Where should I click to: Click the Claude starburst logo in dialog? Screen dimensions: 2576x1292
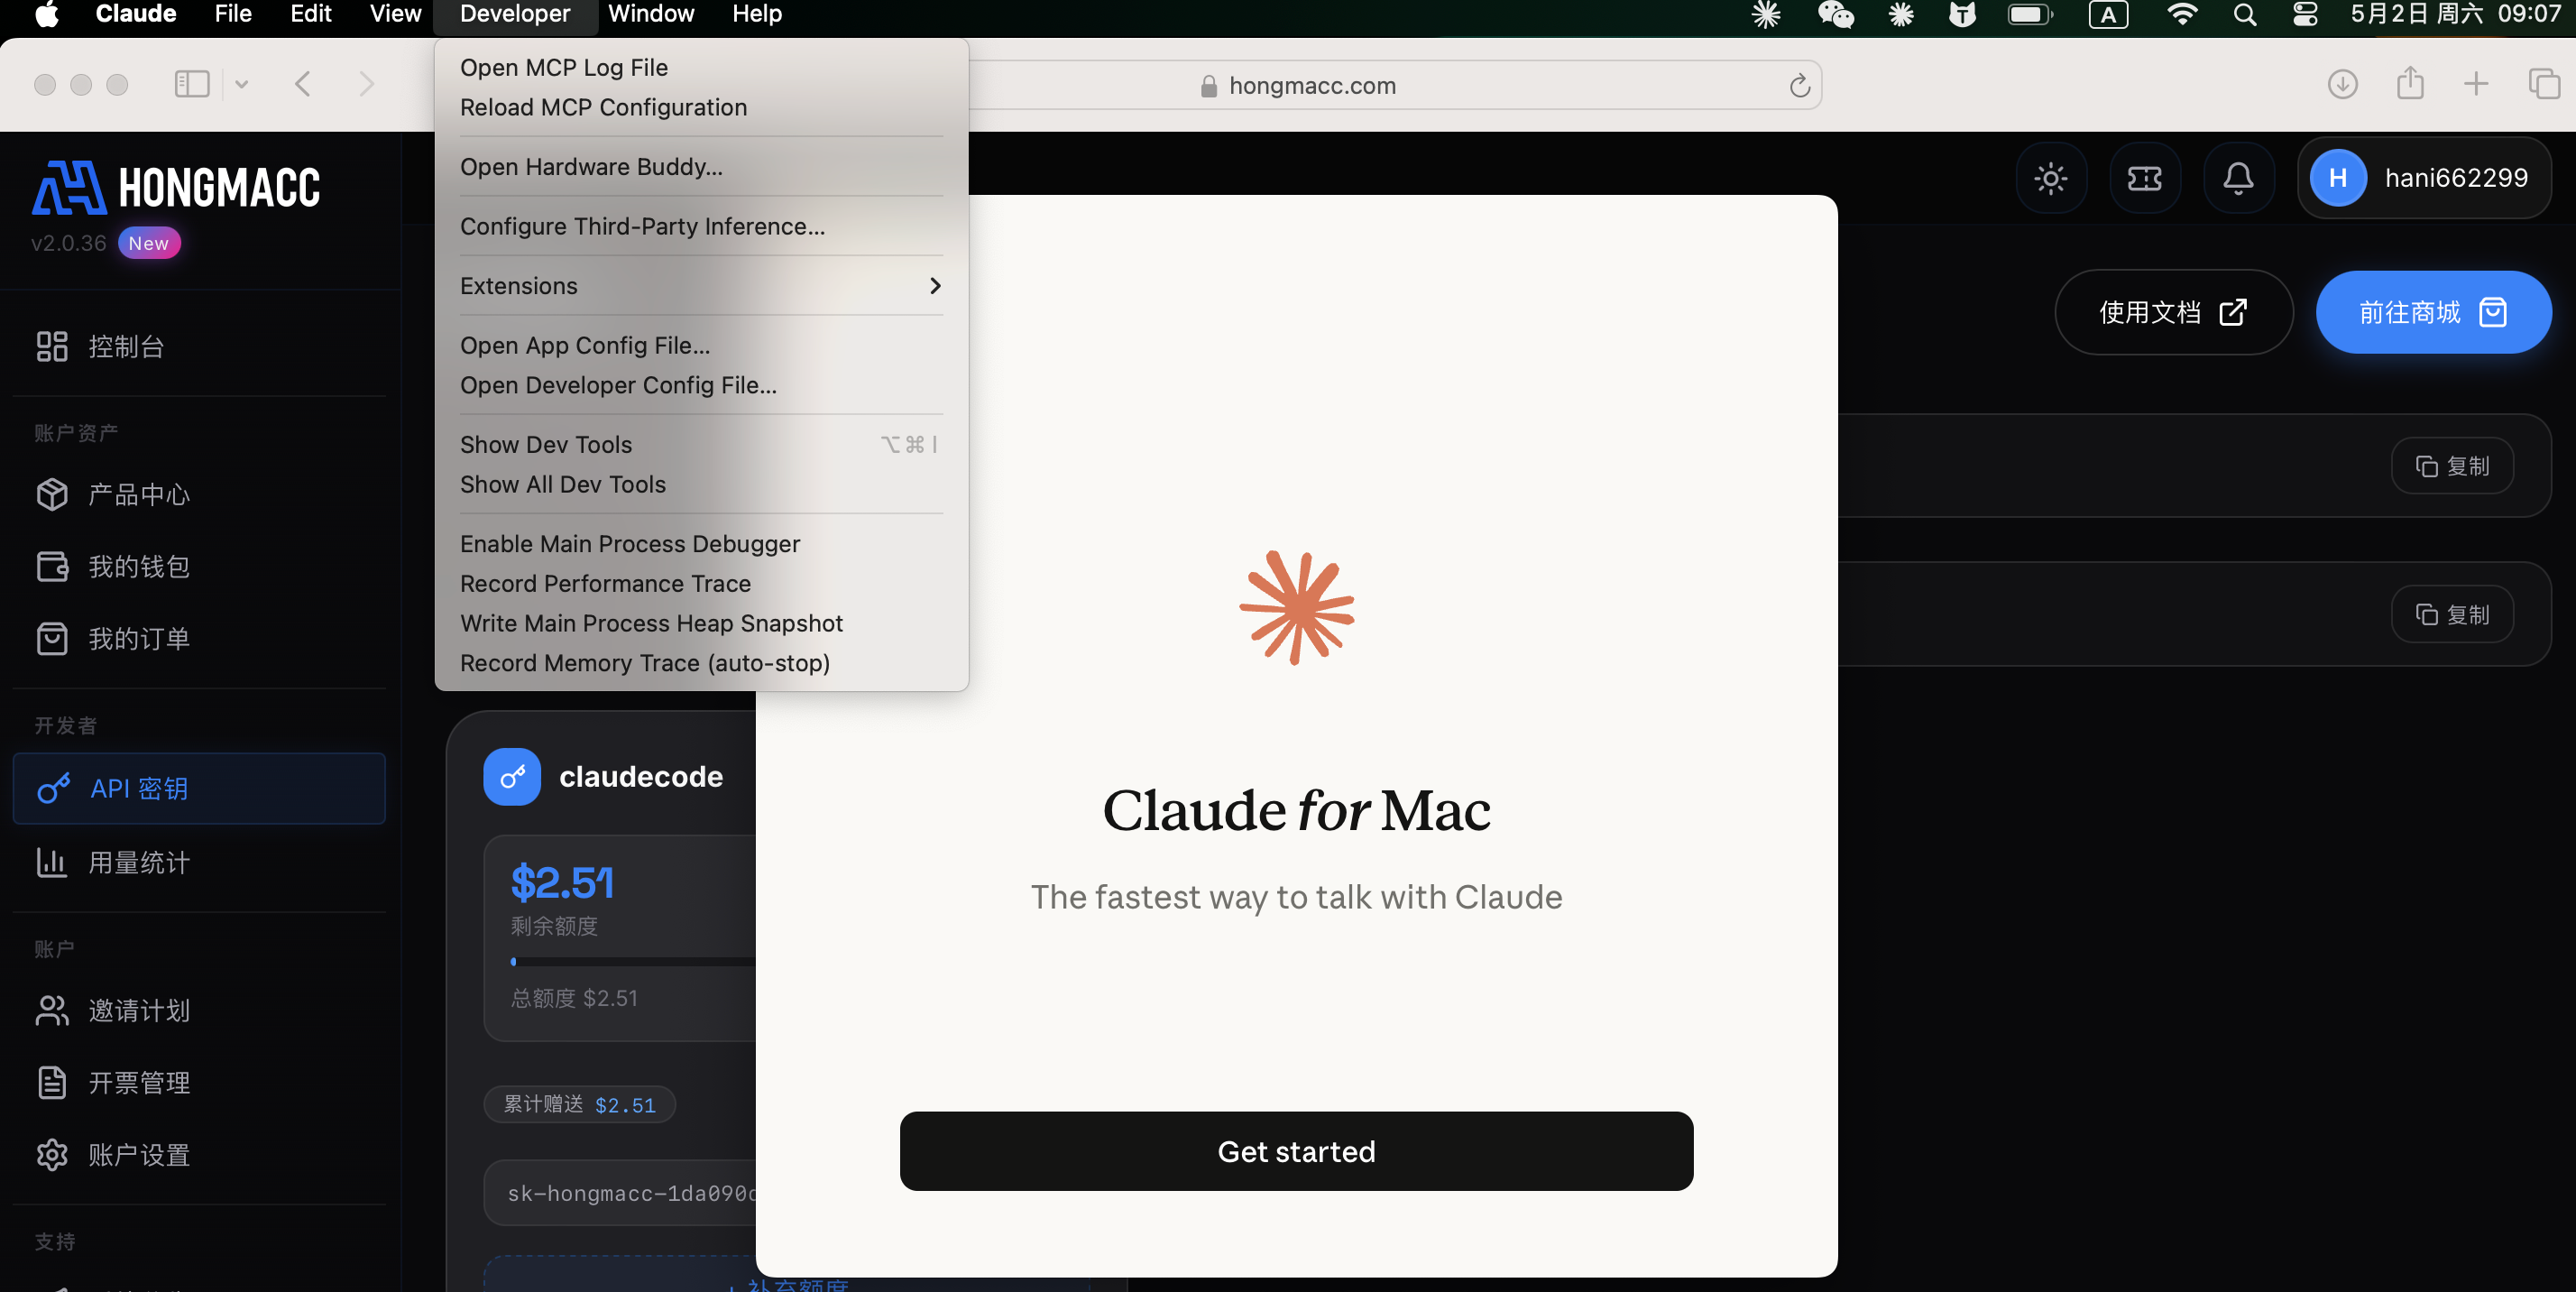(x=1296, y=607)
